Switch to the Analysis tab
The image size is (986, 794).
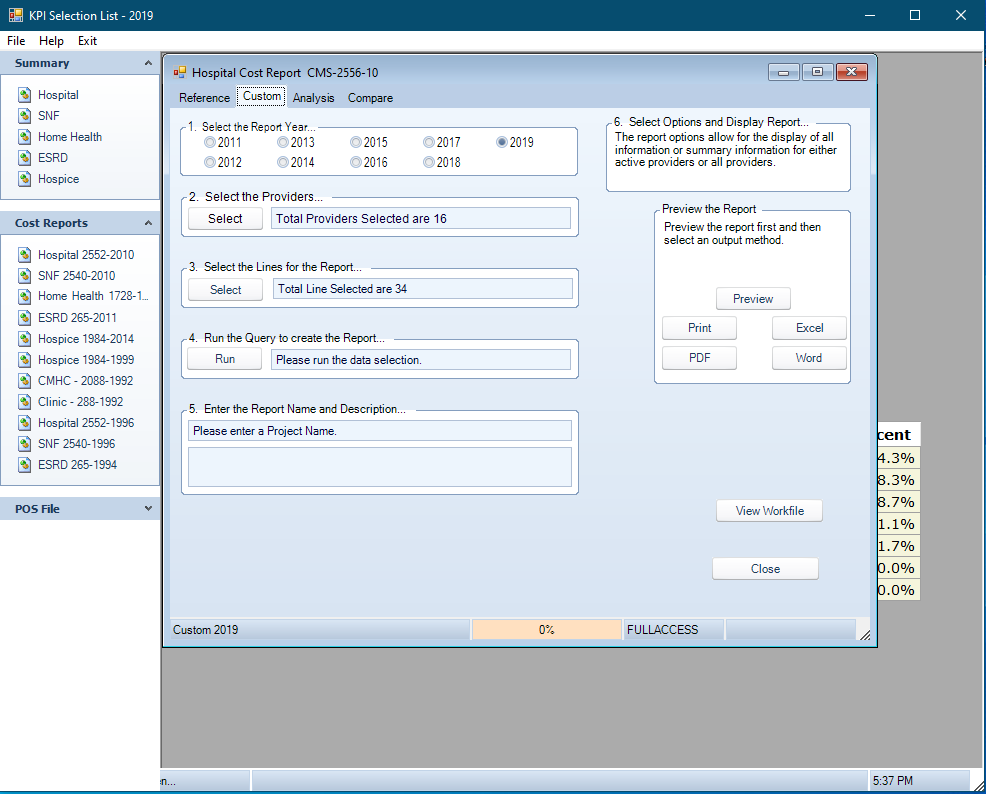tap(313, 98)
